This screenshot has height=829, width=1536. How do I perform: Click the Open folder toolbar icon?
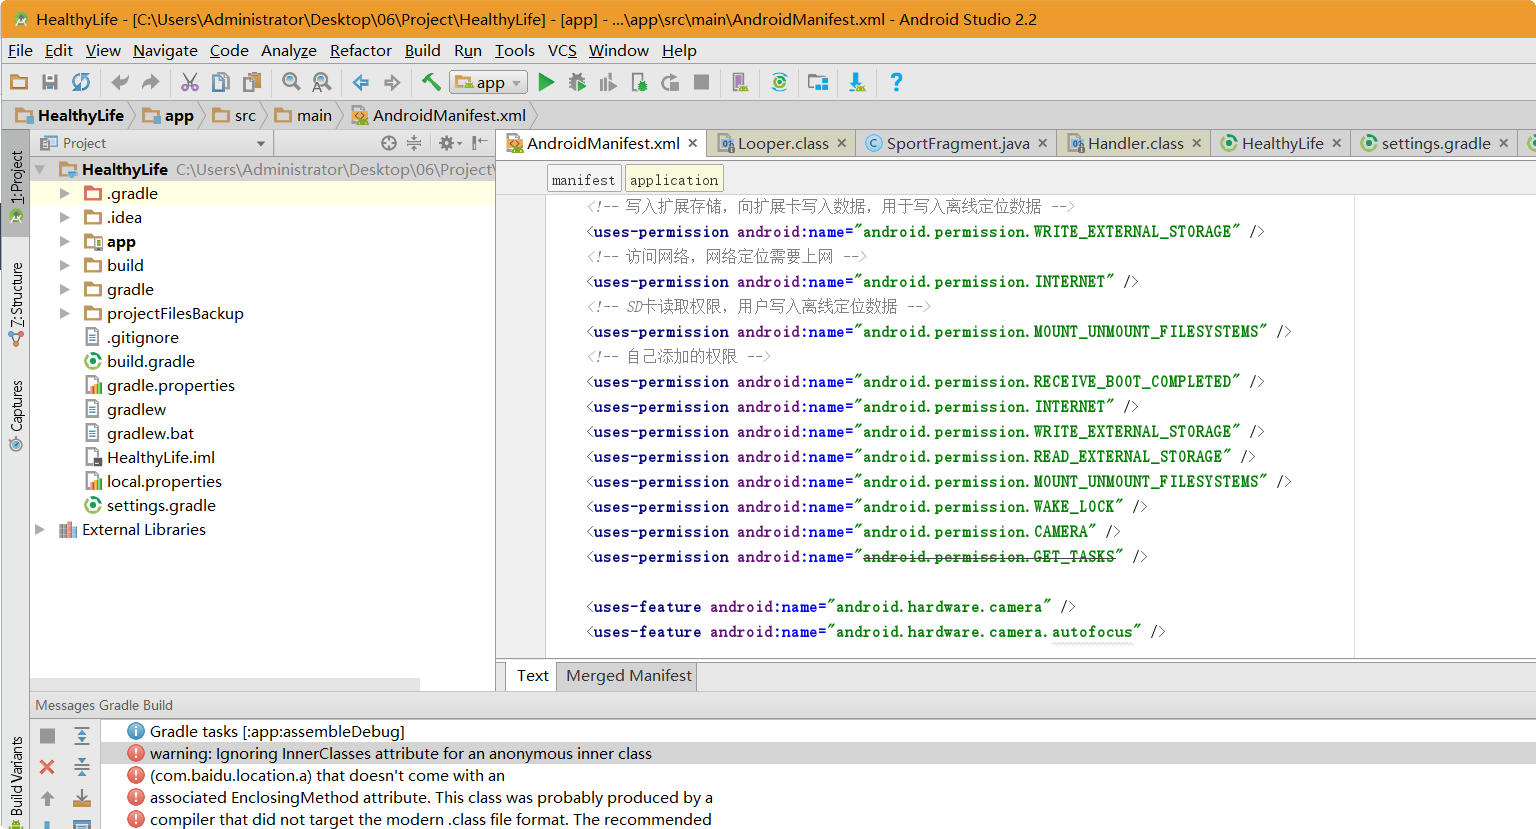coord(19,82)
